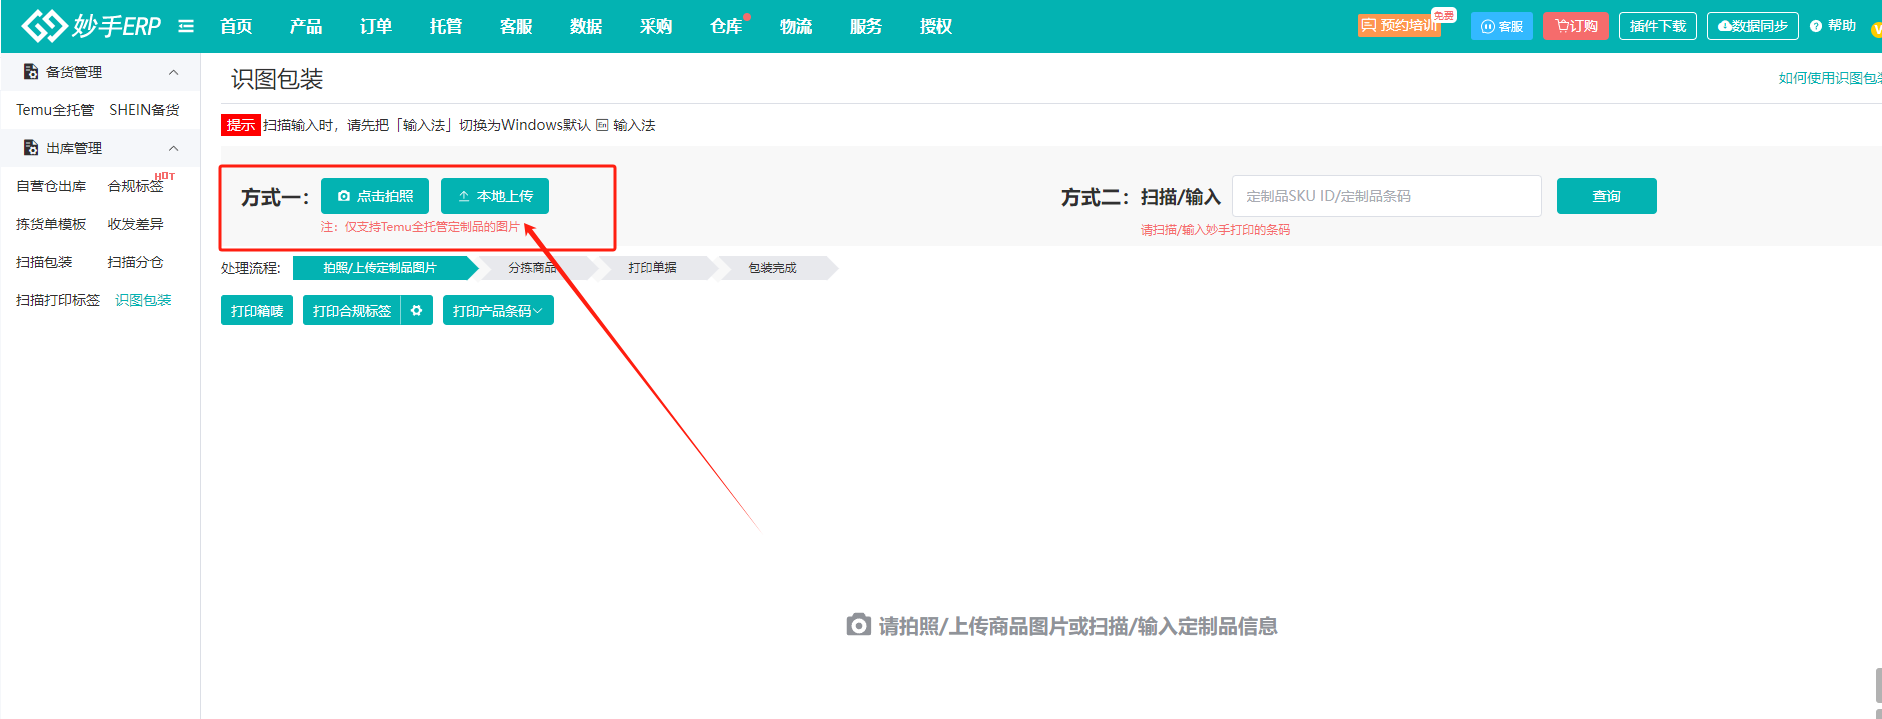The width and height of the screenshot is (1882, 719).
Task: Click the 插件下载 button
Action: (x=1658, y=26)
